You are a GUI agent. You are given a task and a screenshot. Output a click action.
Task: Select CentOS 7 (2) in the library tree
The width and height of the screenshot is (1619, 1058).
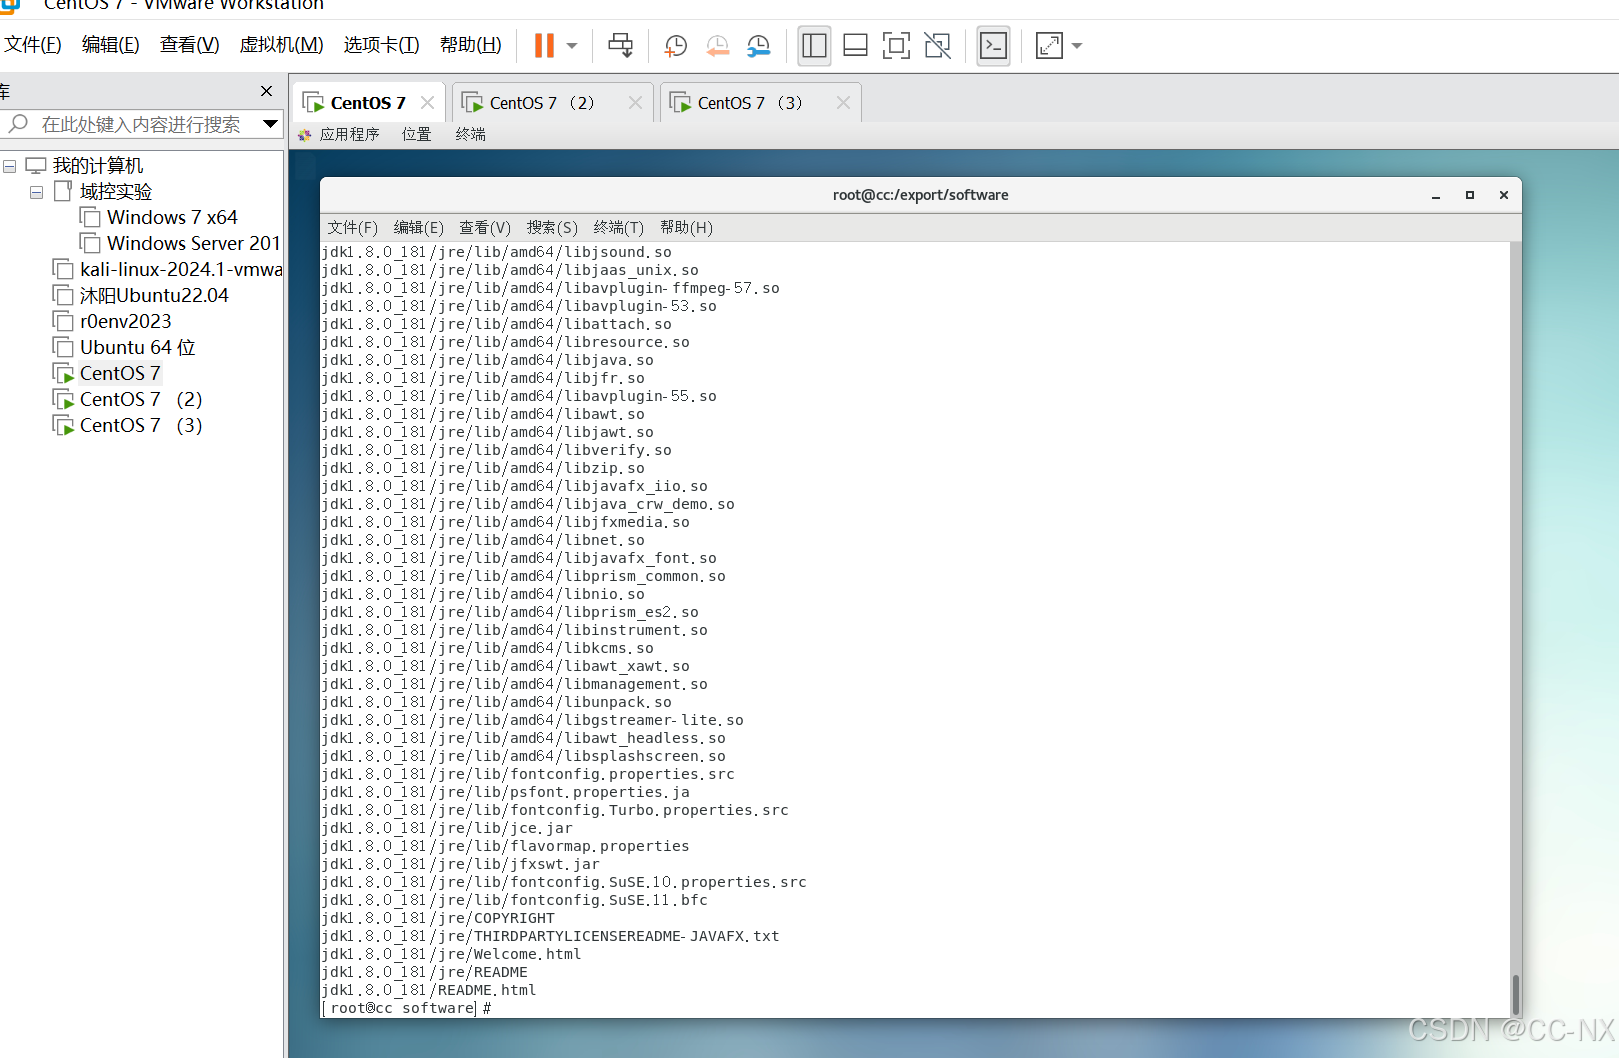pos(129,399)
